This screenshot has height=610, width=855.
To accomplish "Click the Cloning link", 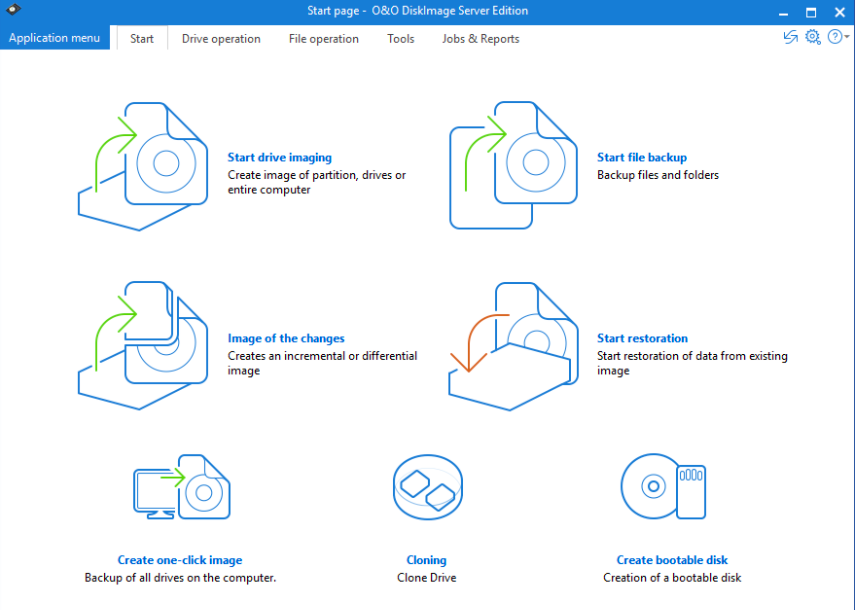I will (426, 560).
